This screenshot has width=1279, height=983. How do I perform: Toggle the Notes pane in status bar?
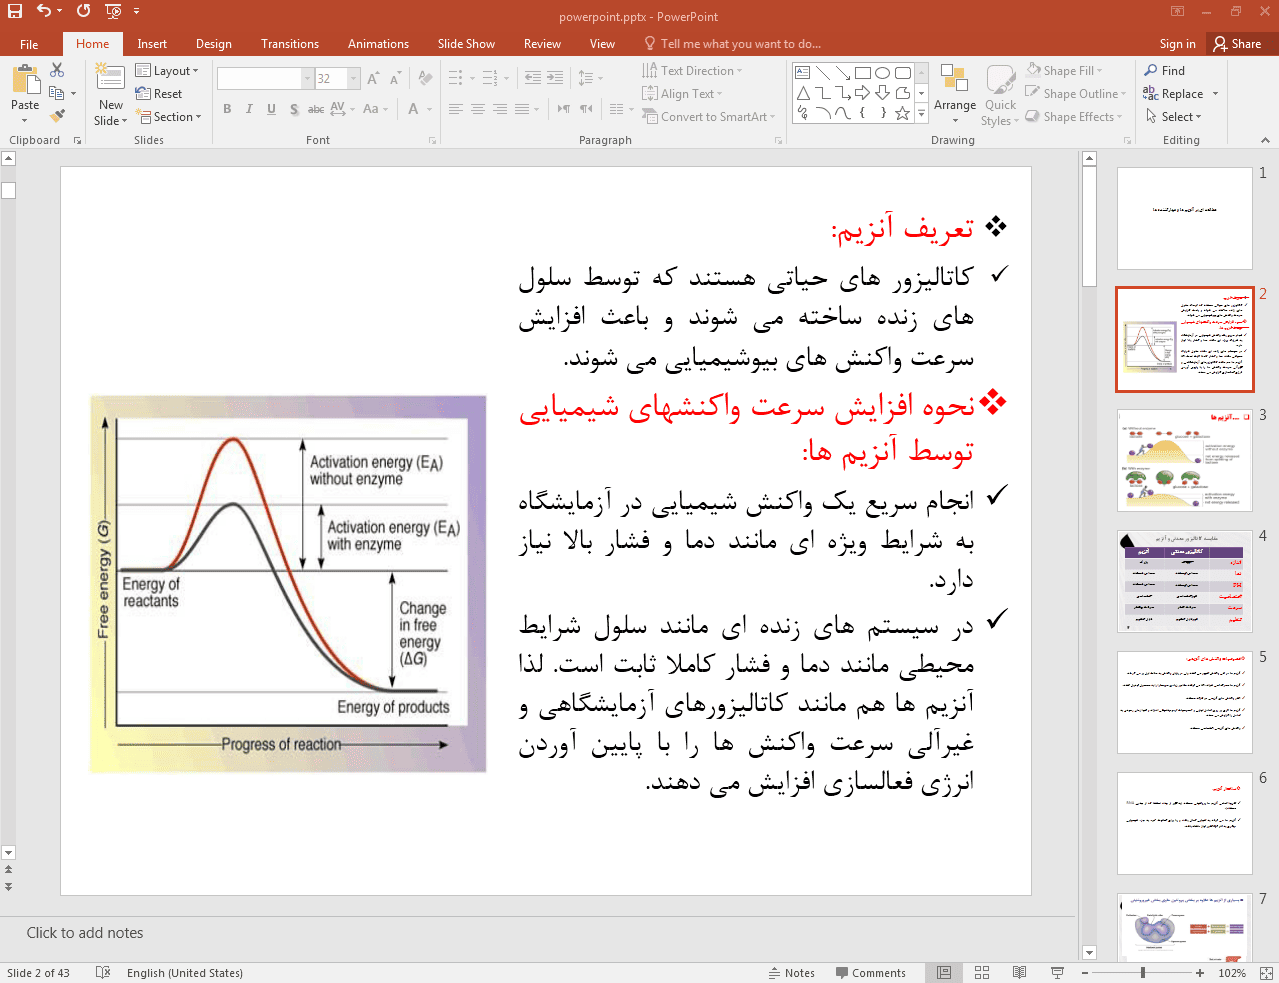791,972
